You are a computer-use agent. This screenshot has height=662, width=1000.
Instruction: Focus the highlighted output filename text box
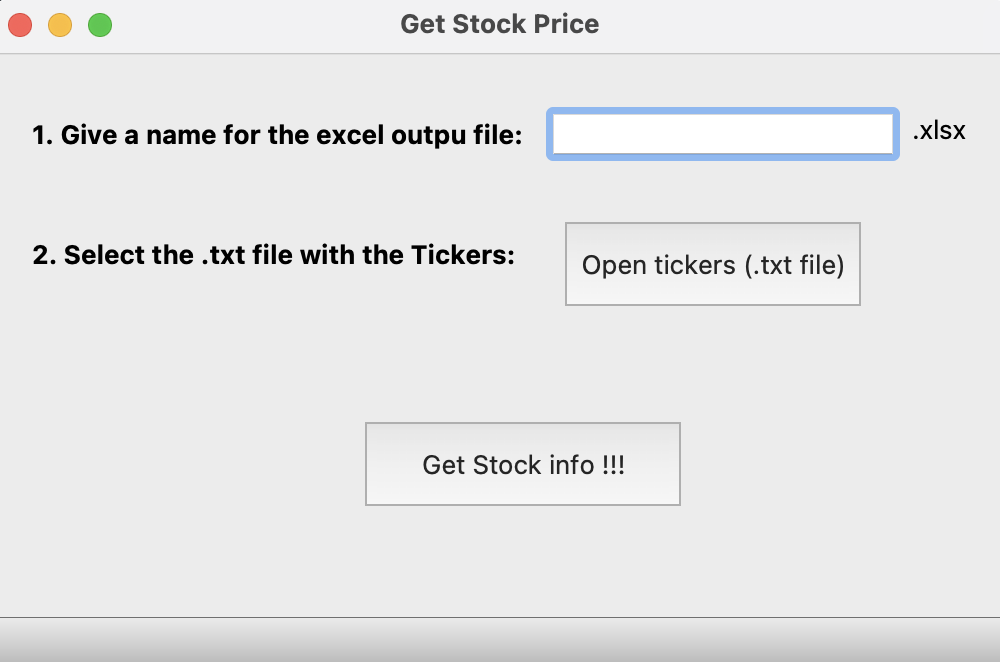722,133
